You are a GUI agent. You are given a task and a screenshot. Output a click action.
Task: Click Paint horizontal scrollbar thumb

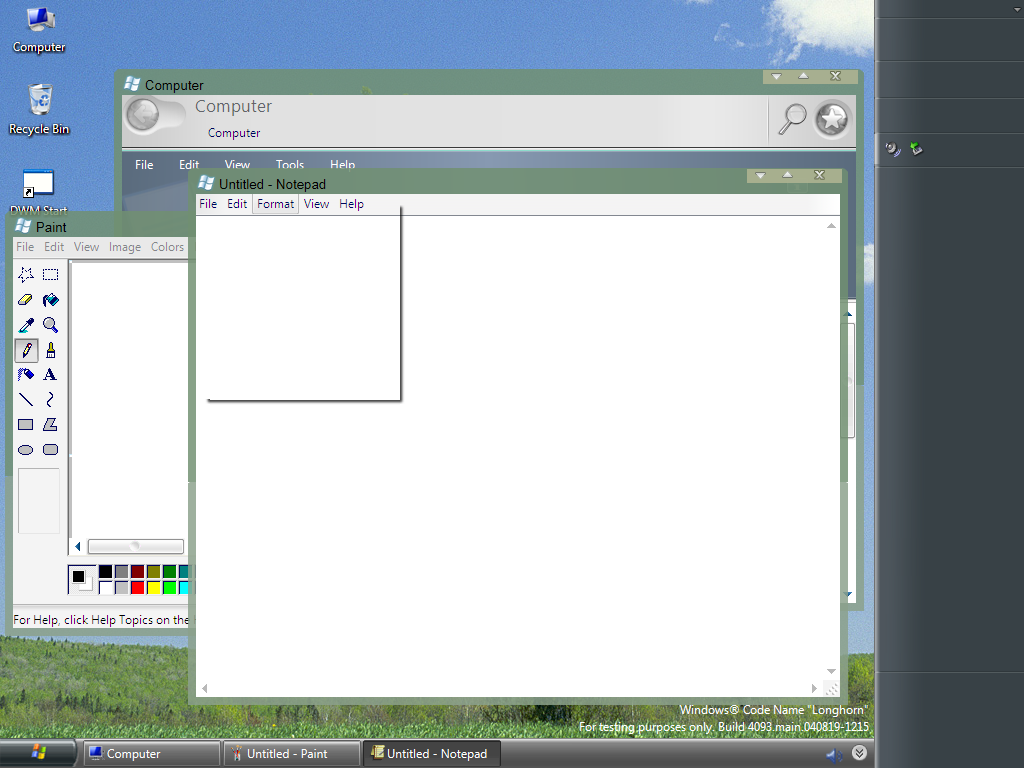(x=136, y=546)
